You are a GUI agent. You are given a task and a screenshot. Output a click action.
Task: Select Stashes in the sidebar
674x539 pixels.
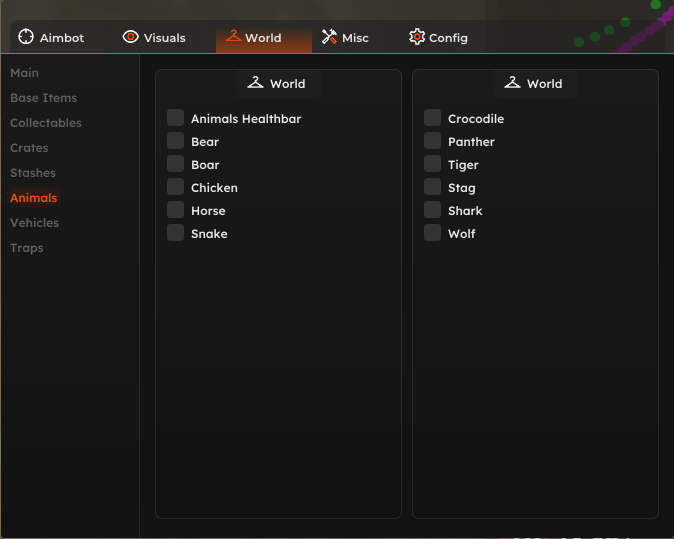coord(33,173)
